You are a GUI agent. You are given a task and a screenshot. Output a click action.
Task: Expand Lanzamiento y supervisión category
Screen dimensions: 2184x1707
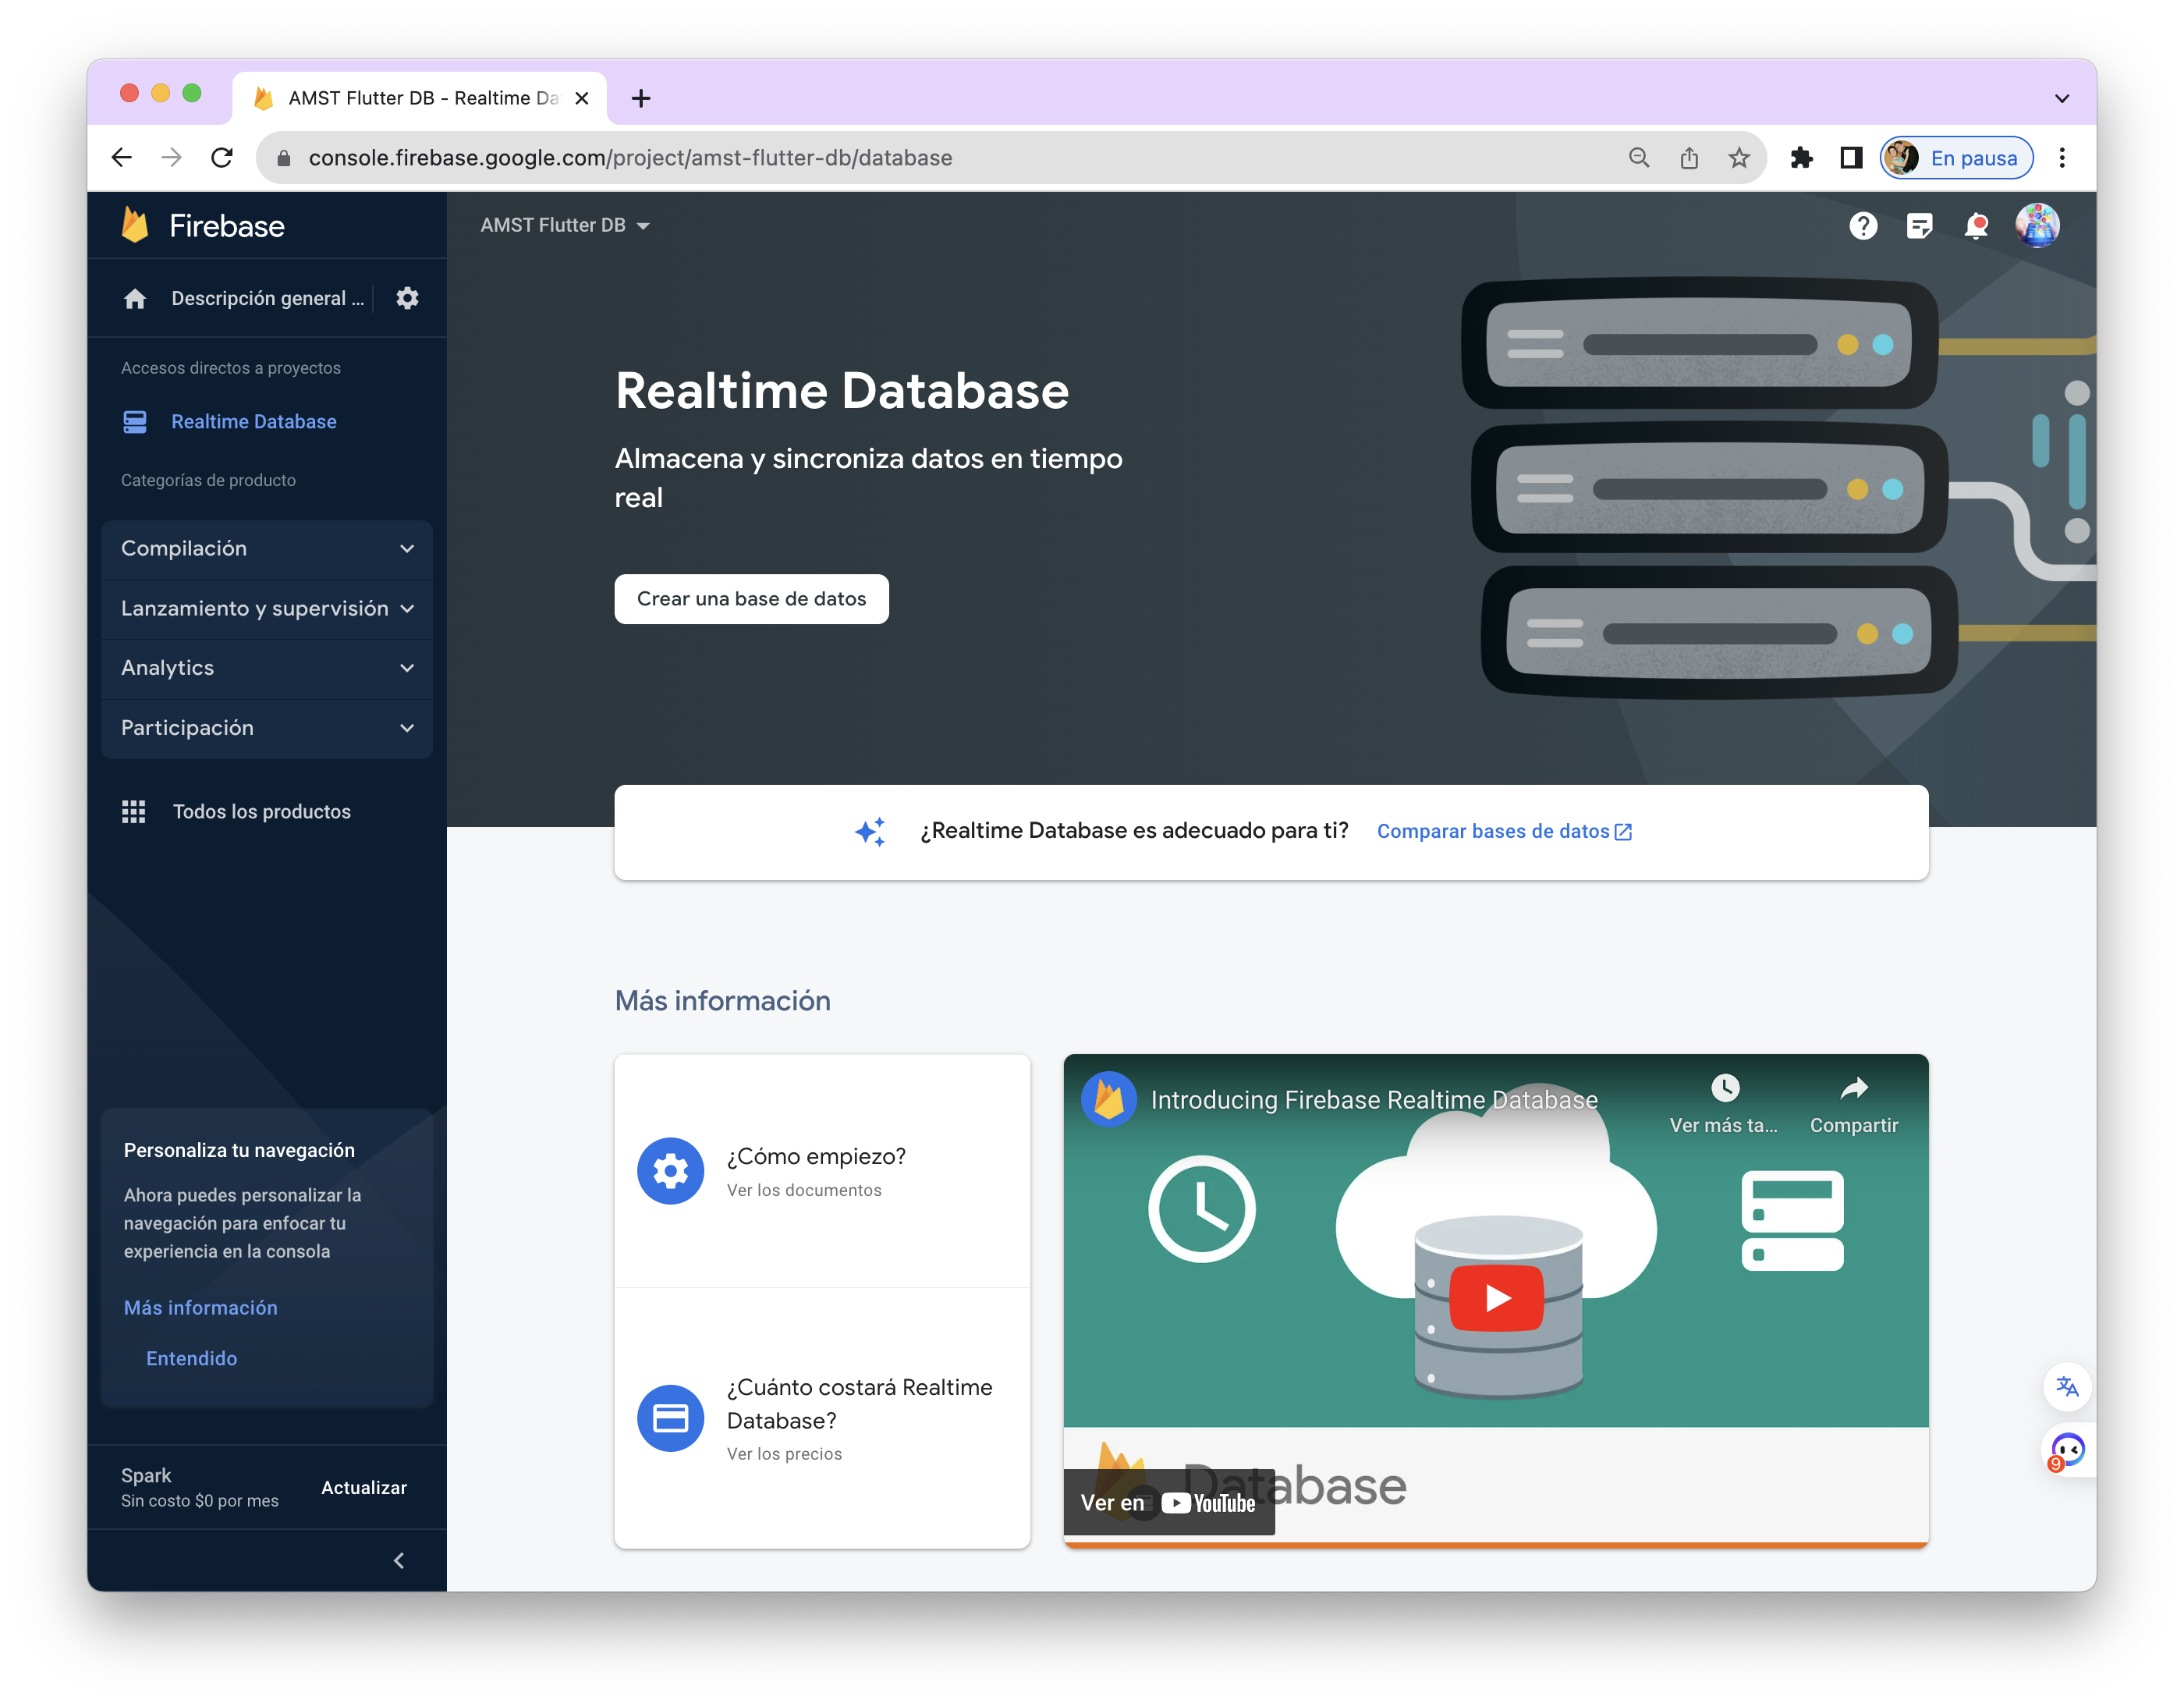click(x=267, y=608)
